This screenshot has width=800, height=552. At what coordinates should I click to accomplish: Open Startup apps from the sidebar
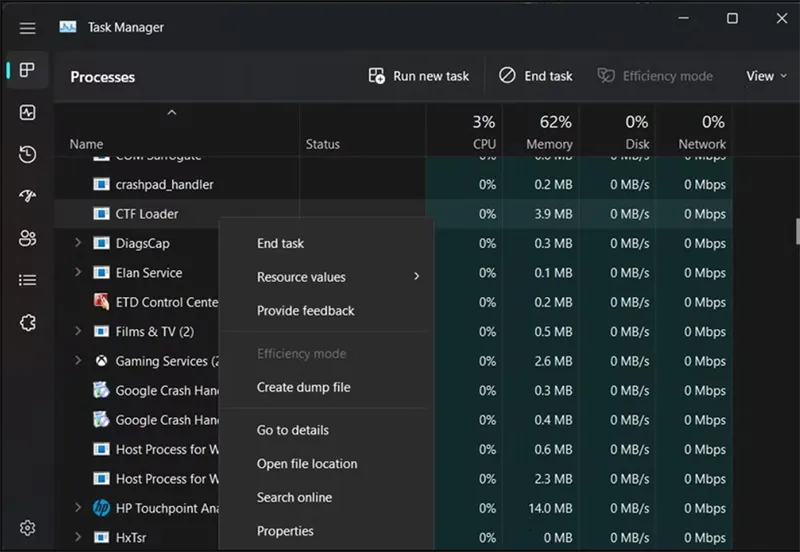click(x=27, y=196)
